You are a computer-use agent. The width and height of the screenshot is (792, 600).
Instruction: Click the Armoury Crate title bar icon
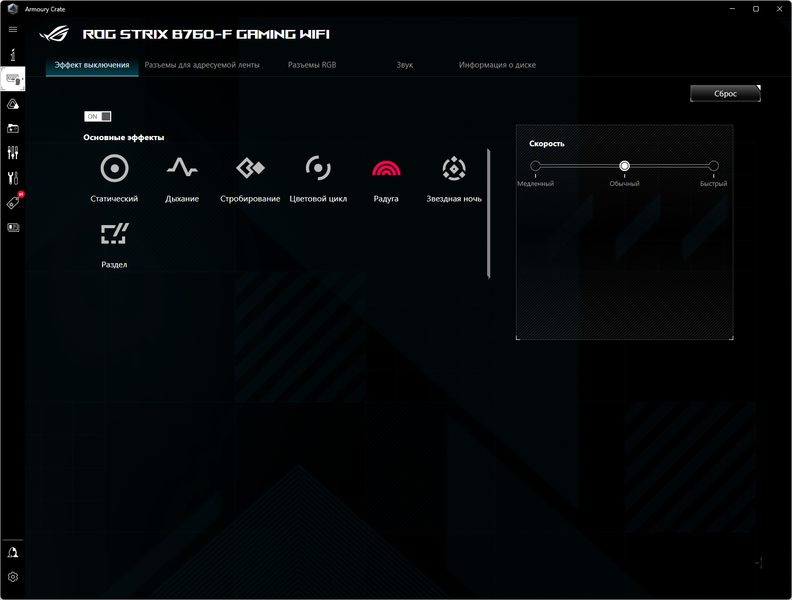point(13,9)
